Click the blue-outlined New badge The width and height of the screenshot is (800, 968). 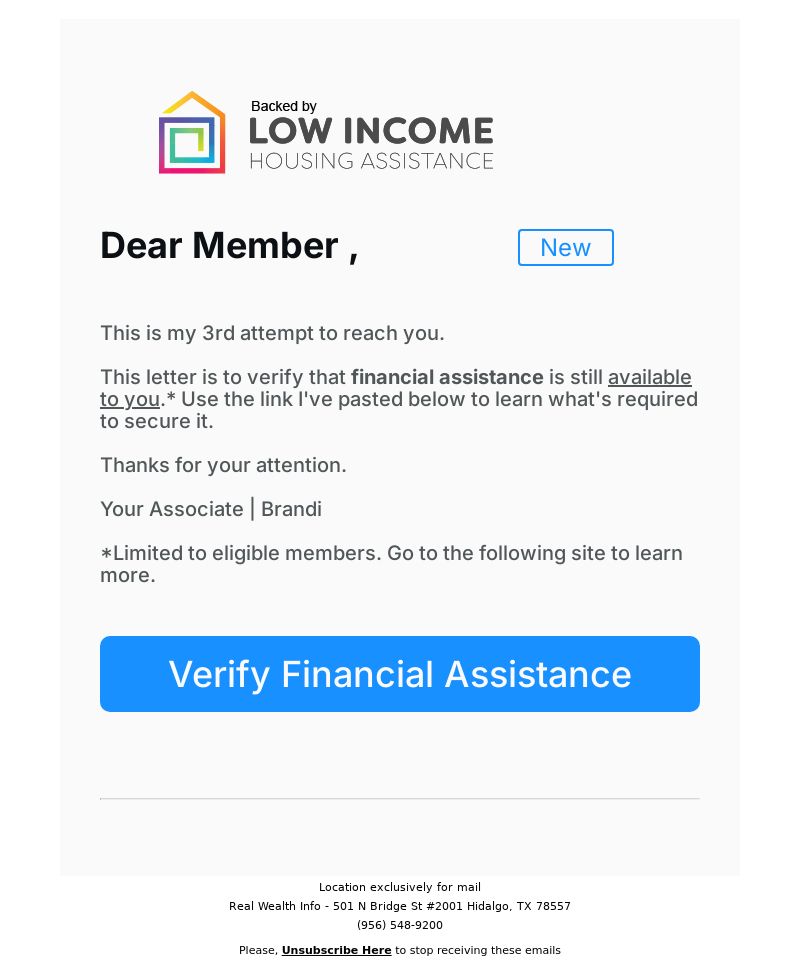pos(565,248)
